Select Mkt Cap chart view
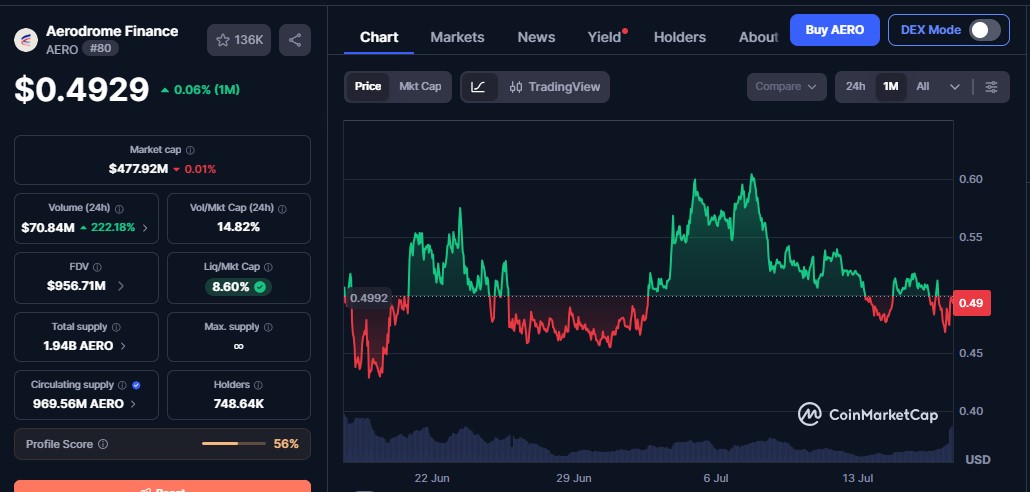This screenshot has height=492, width=1030. pyautogui.click(x=420, y=87)
